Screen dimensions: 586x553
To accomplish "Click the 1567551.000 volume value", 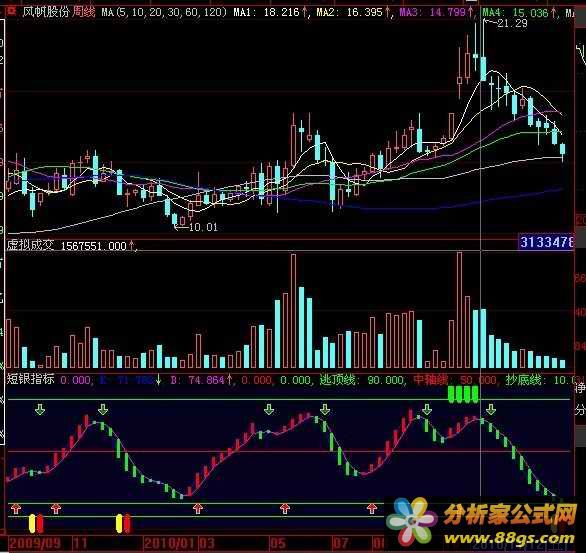I will tap(93, 246).
